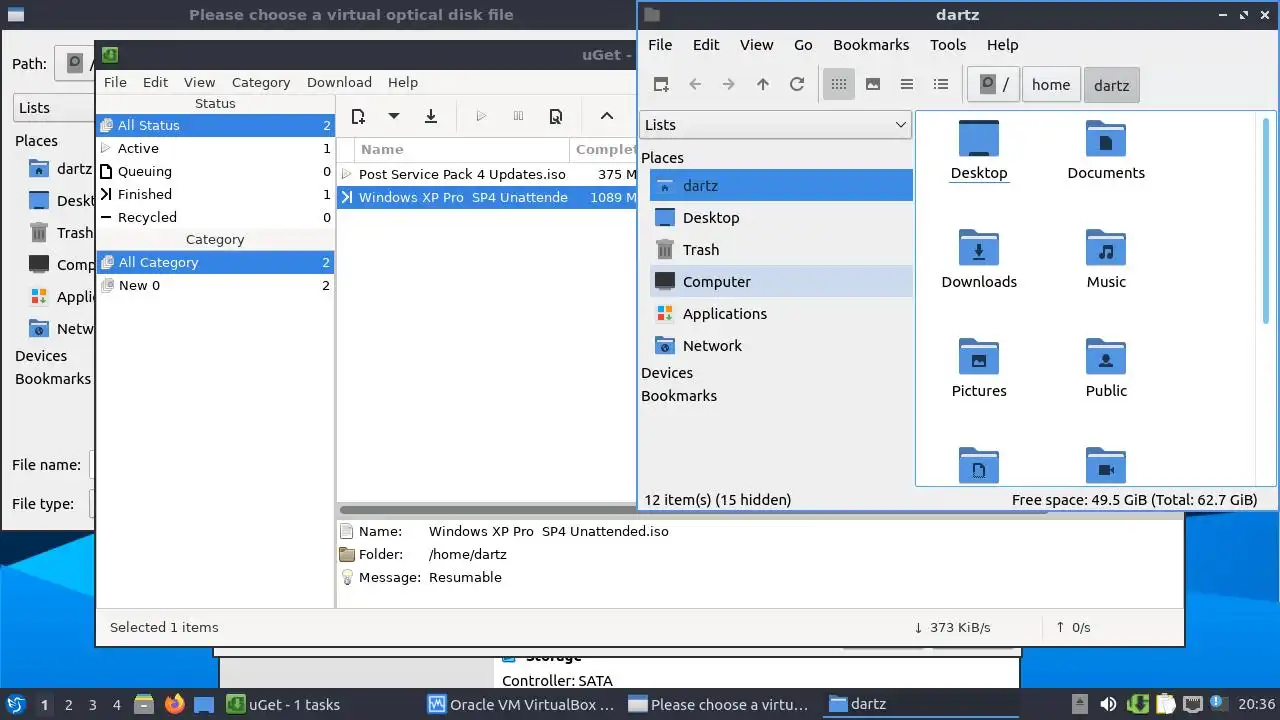Go back in dartz file manager
The image size is (1280, 720).
click(x=695, y=85)
